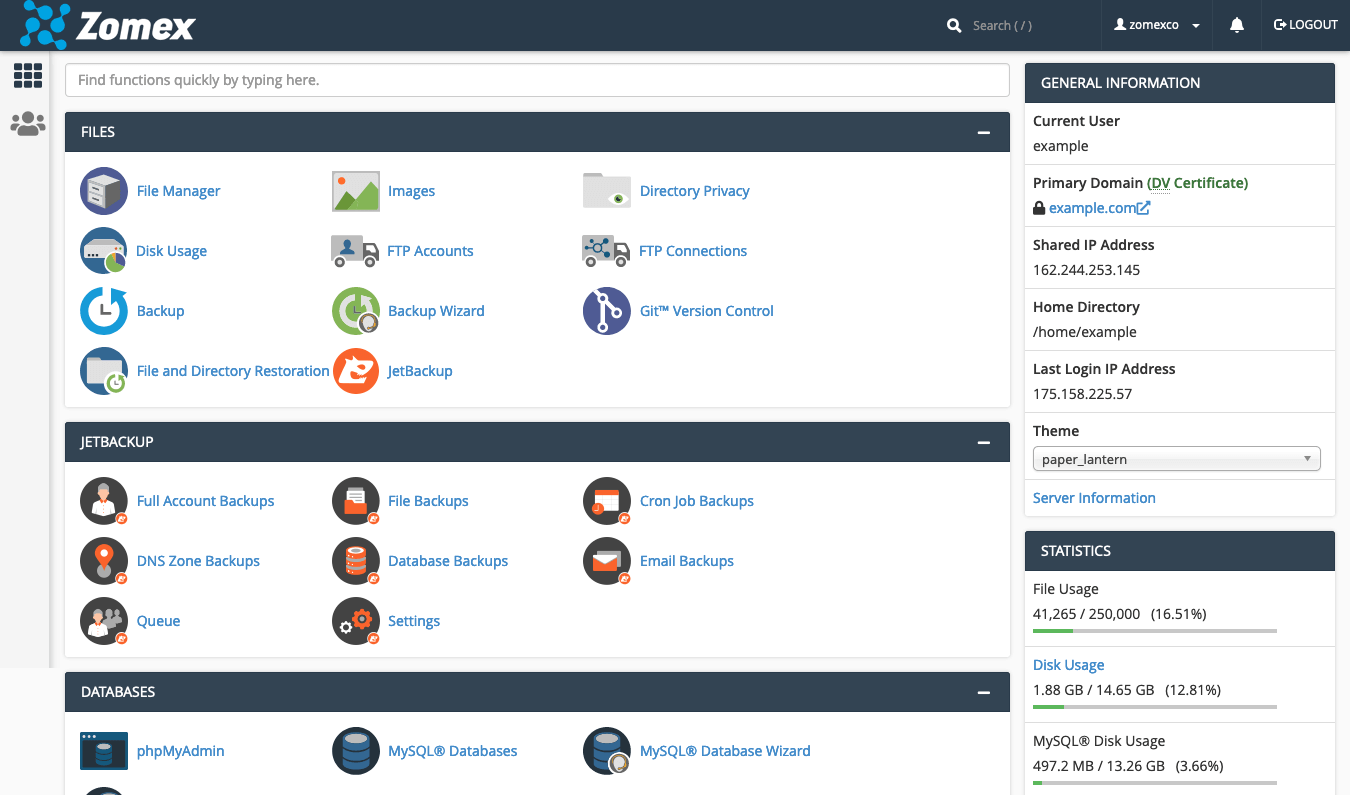
Task: Open User Manager people icon in sidebar
Action: (28, 124)
